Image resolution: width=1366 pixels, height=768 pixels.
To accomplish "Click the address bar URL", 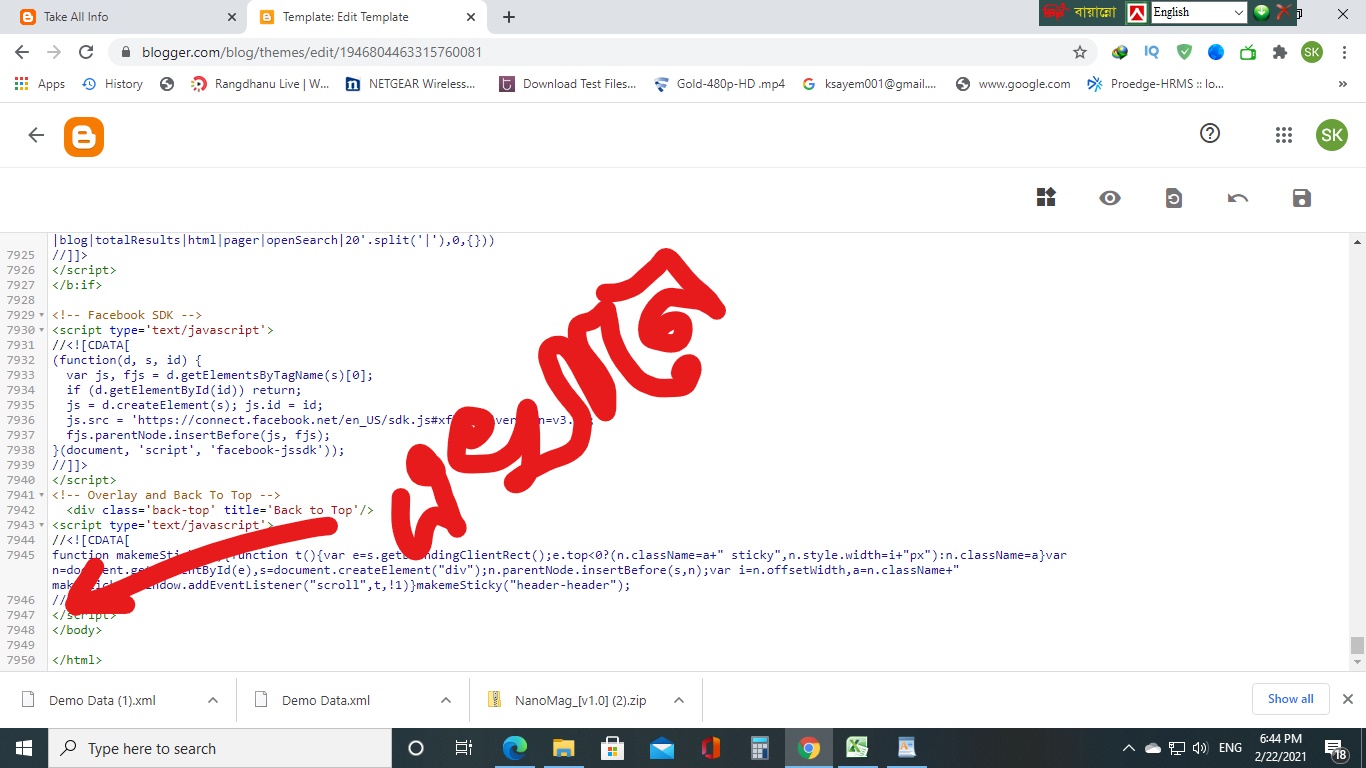I will click(311, 52).
